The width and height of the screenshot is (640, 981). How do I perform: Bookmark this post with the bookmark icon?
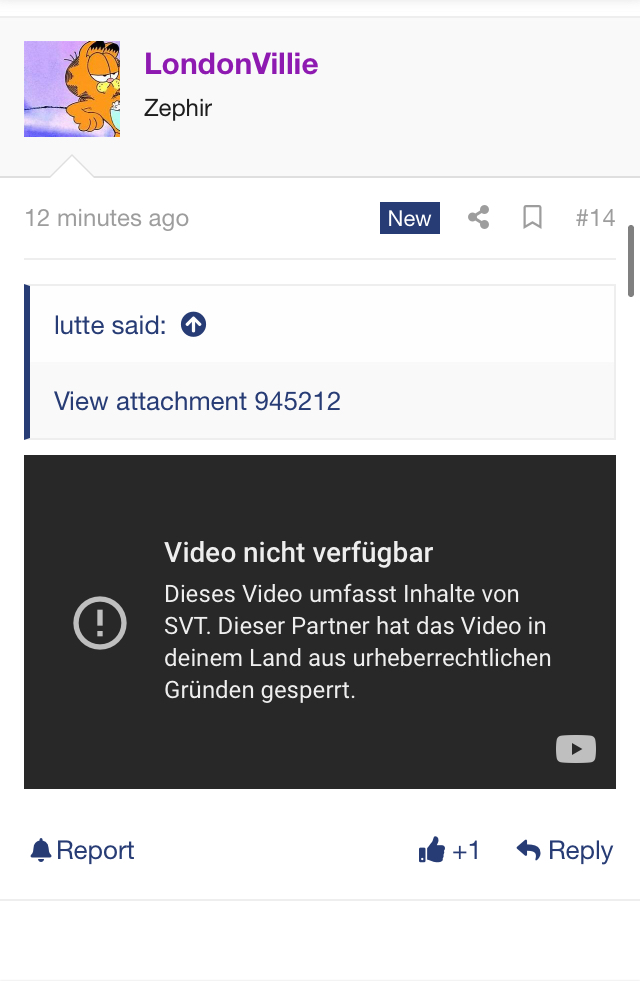pyautogui.click(x=532, y=218)
